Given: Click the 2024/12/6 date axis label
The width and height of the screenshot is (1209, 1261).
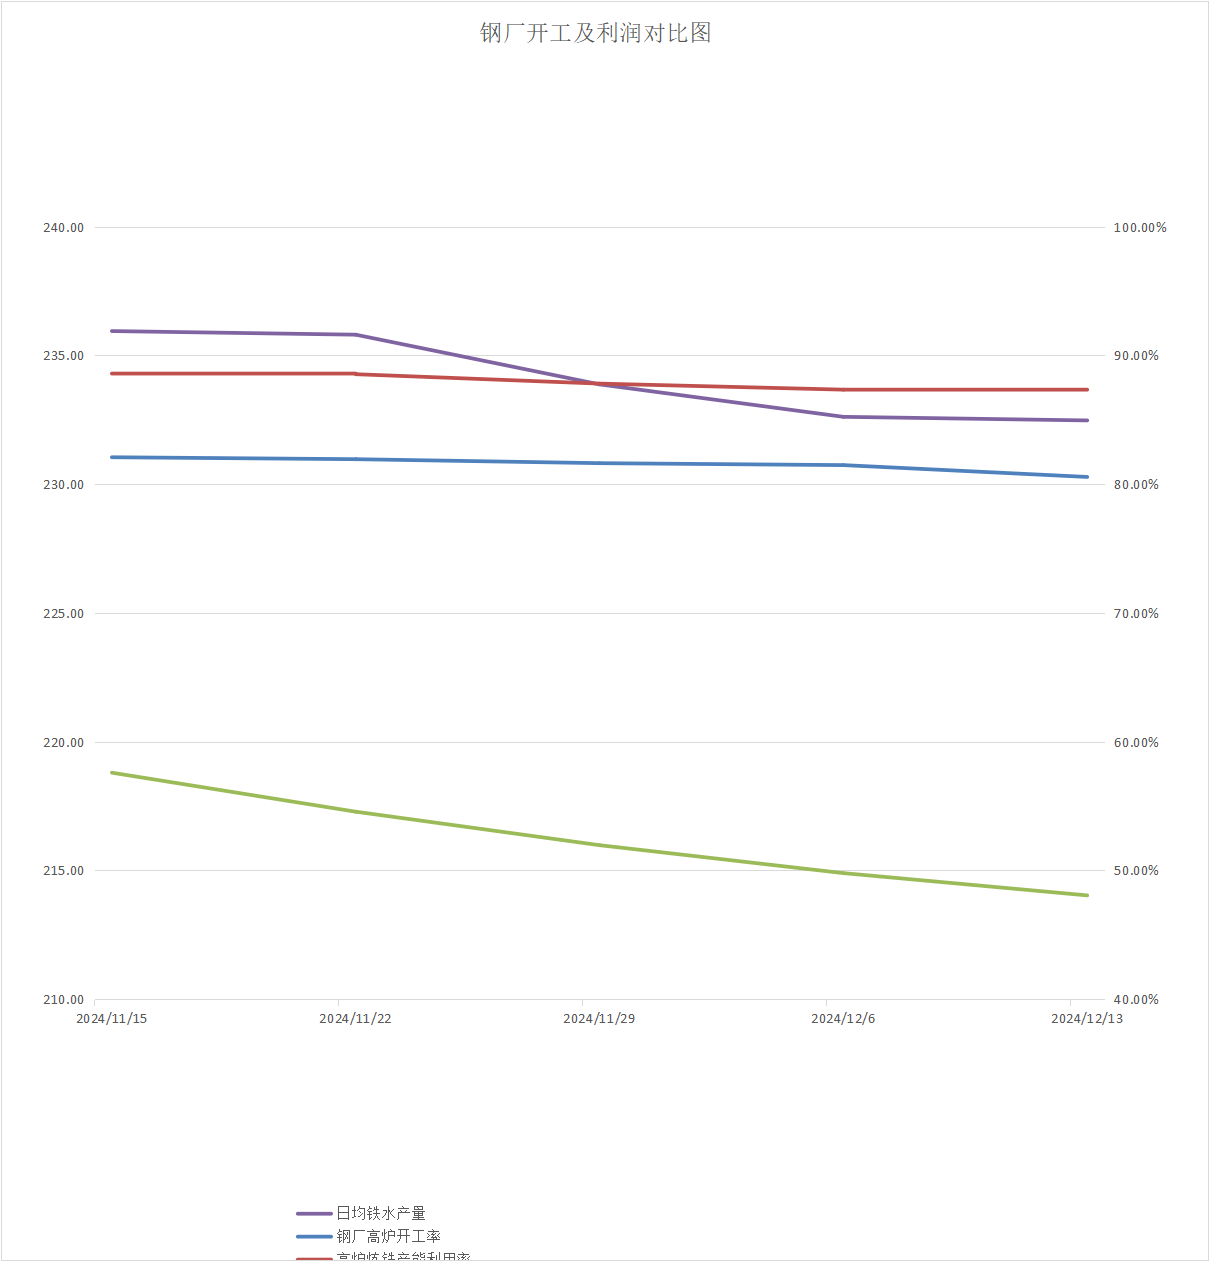Looking at the screenshot, I should coord(843,1019).
